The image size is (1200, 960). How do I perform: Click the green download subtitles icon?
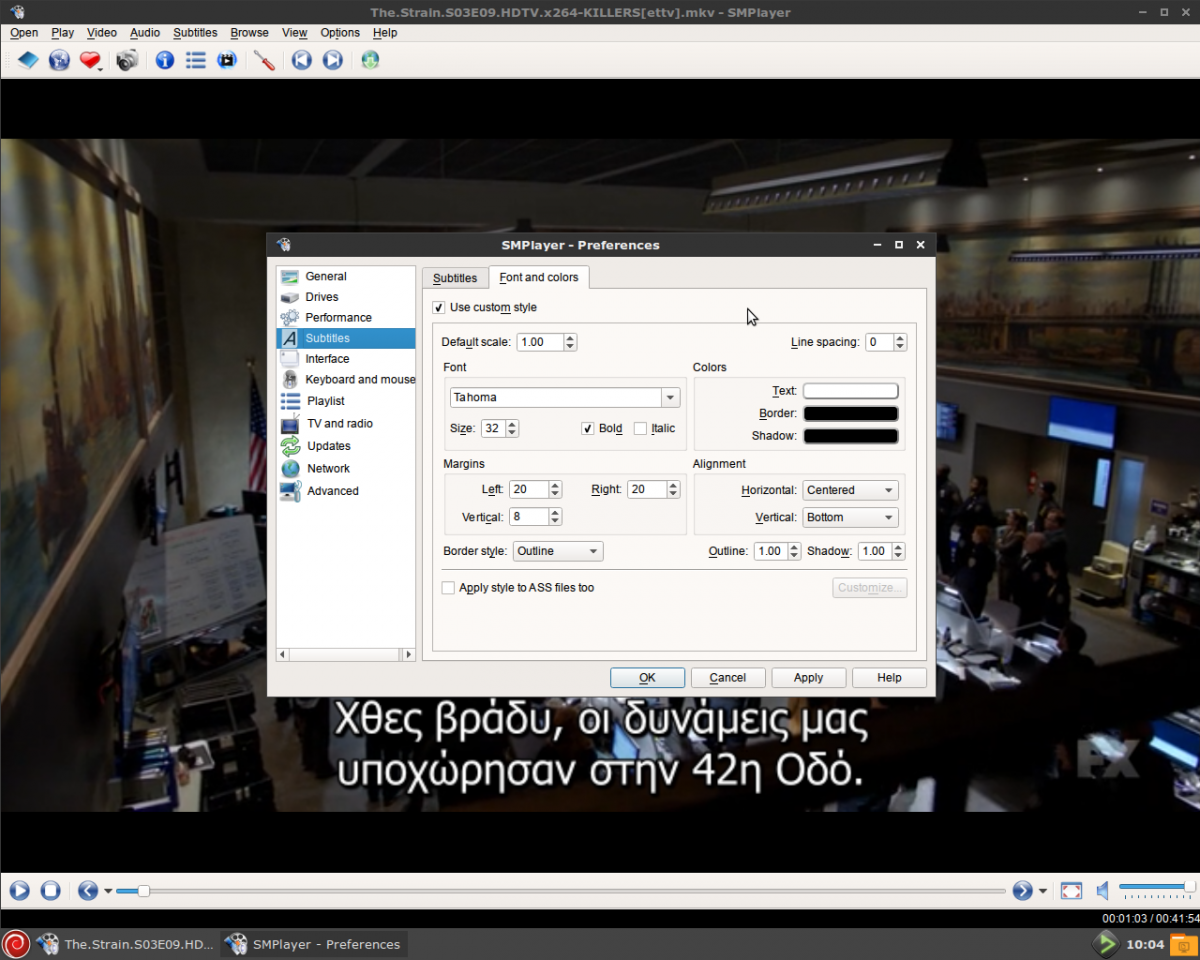(x=371, y=61)
